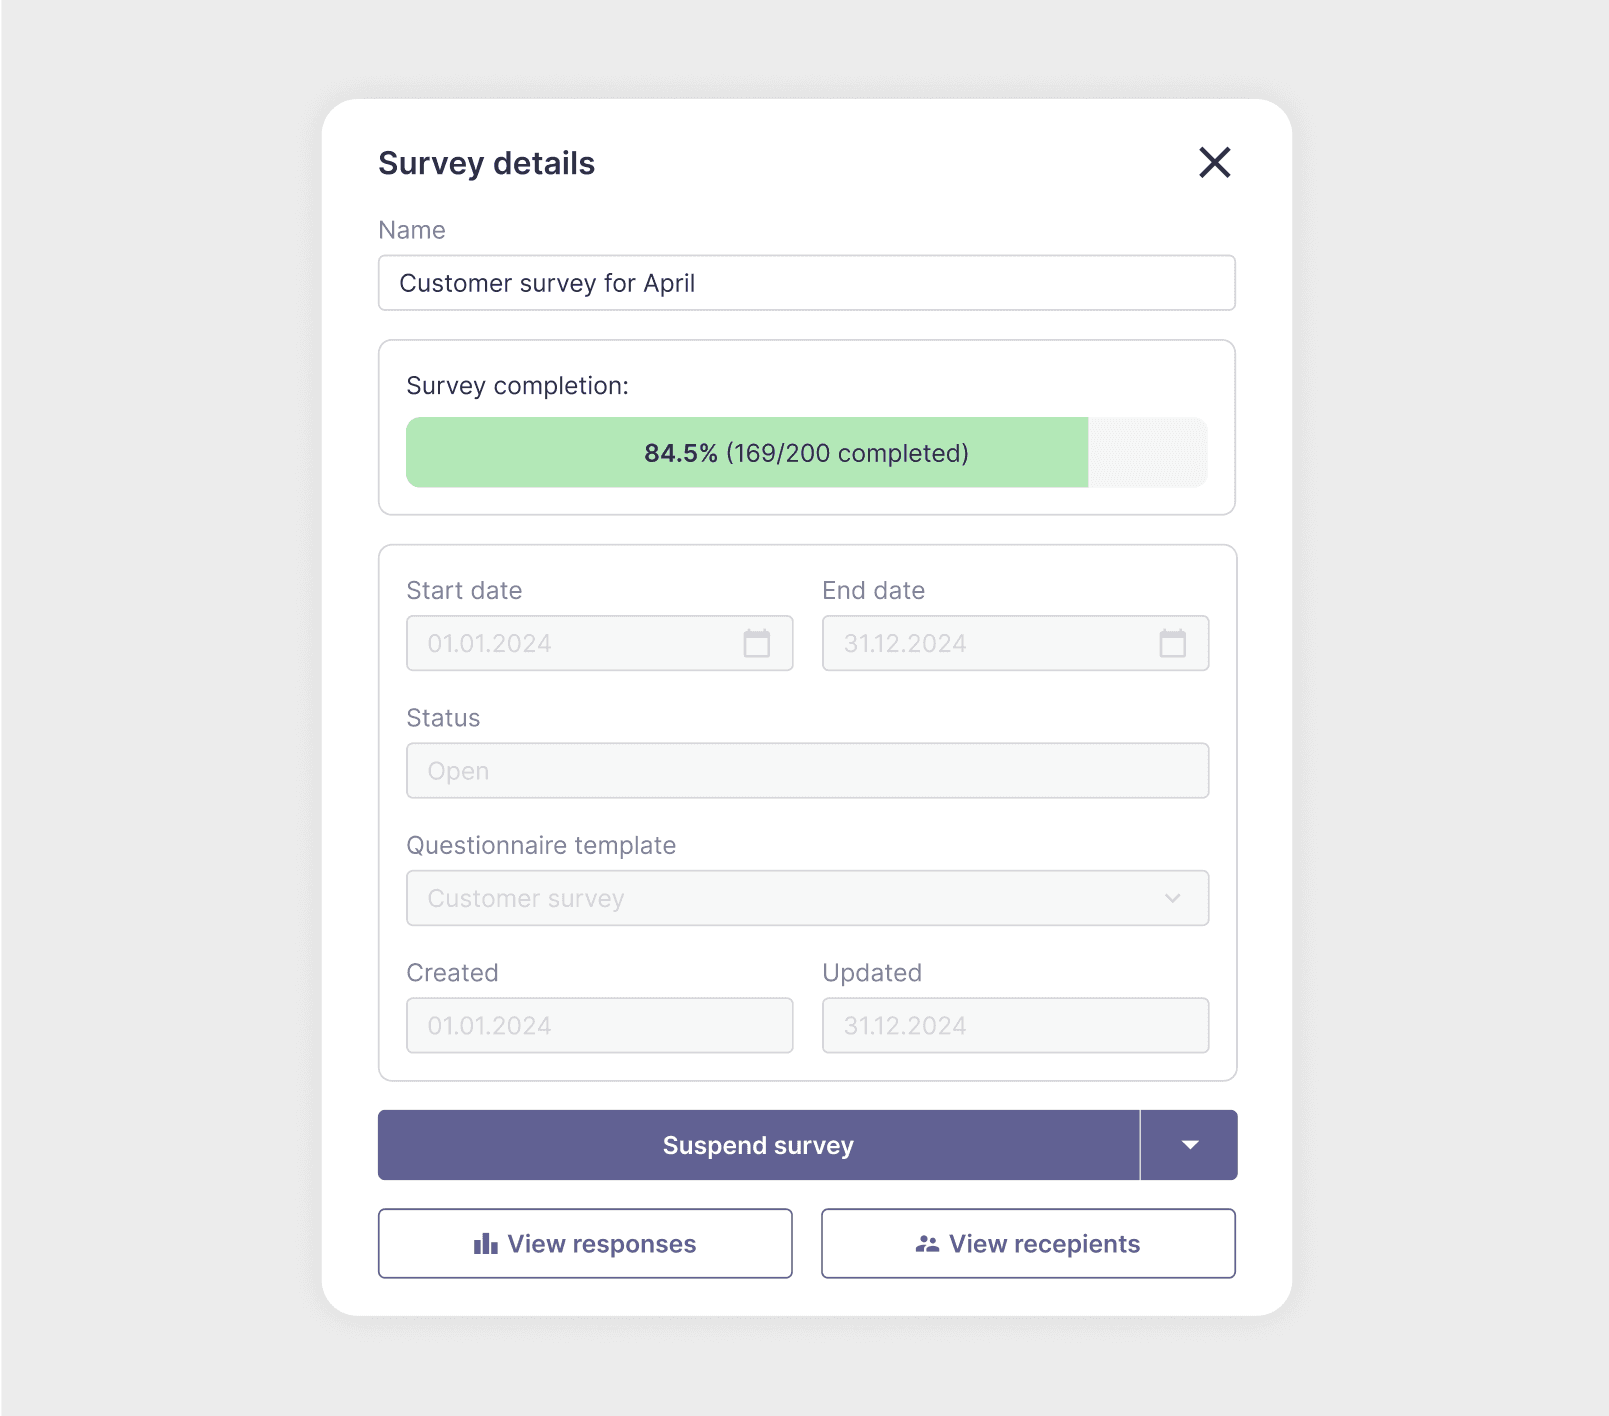Click the bar chart icon beside View responses
Viewport: 1609px width, 1416px height.
pos(484,1243)
